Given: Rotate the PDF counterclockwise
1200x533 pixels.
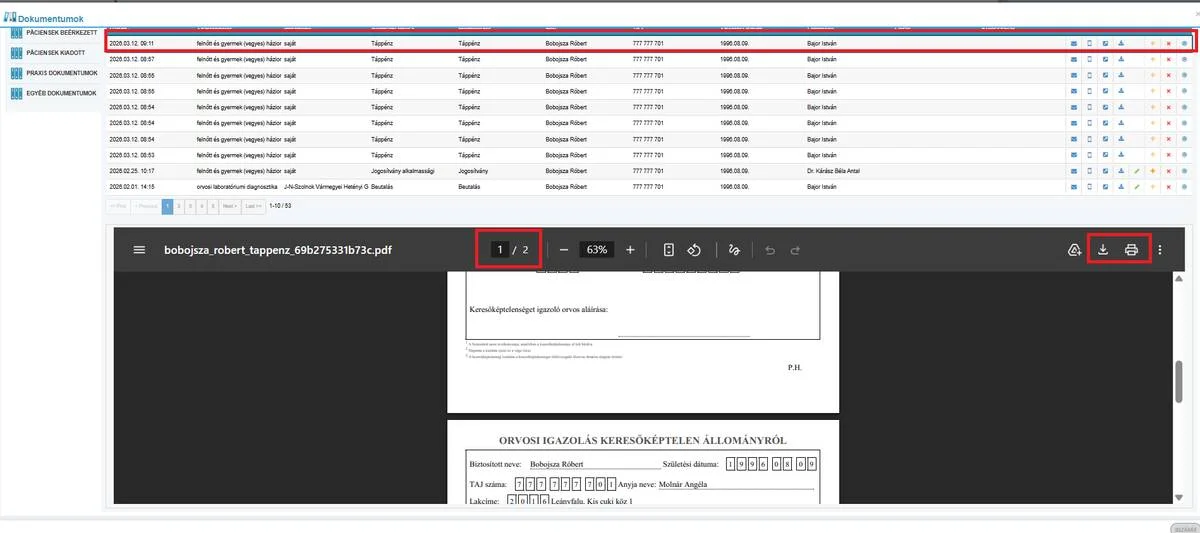Looking at the screenshot, I should (x=694, y=250).
